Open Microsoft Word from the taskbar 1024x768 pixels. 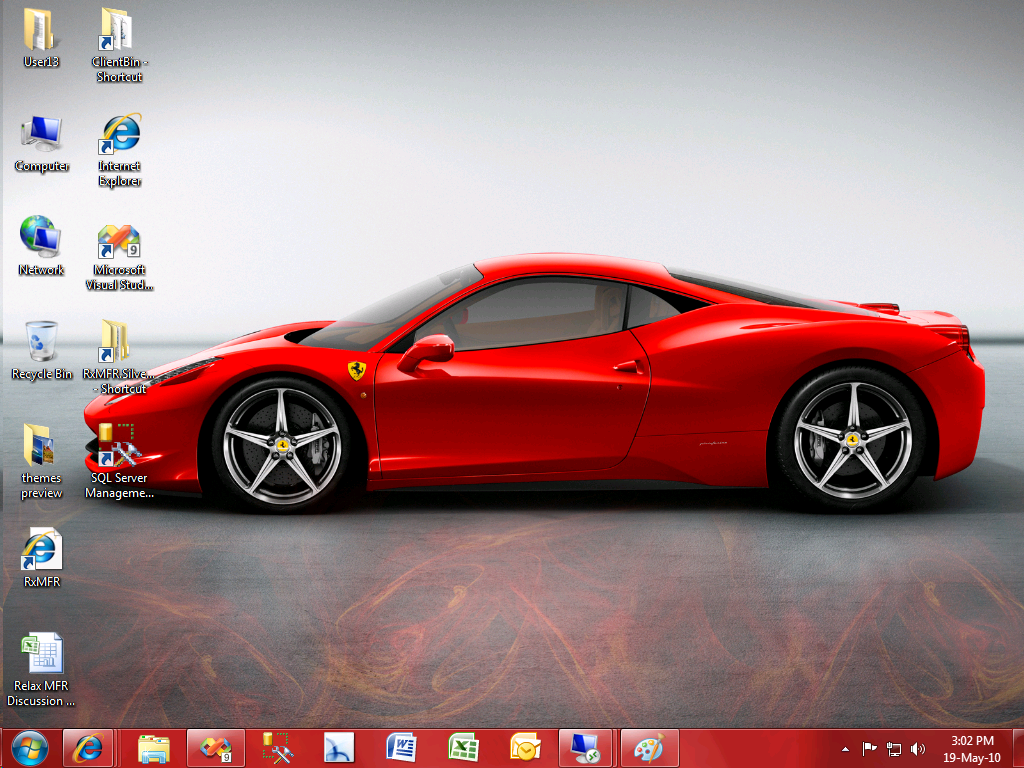[x=400, y=747]
